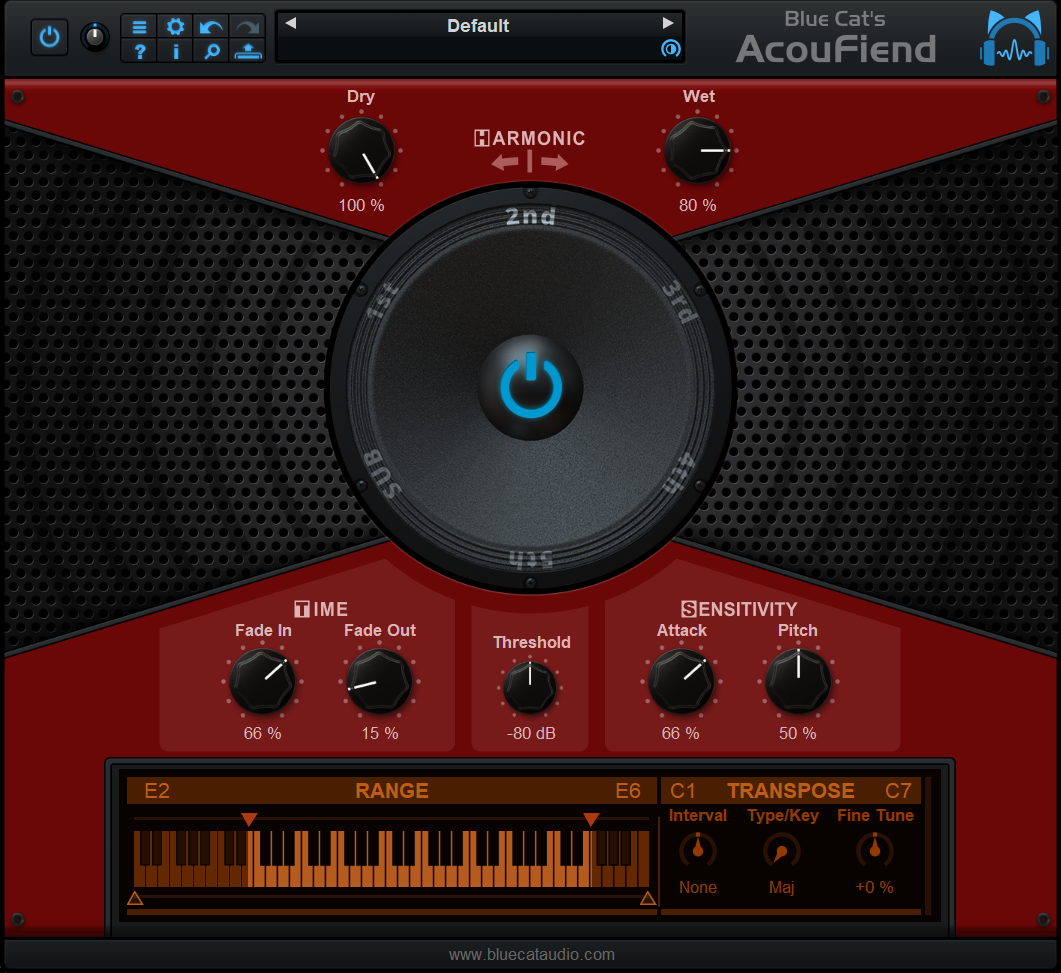Click the magnifier zoom icon

211,51
